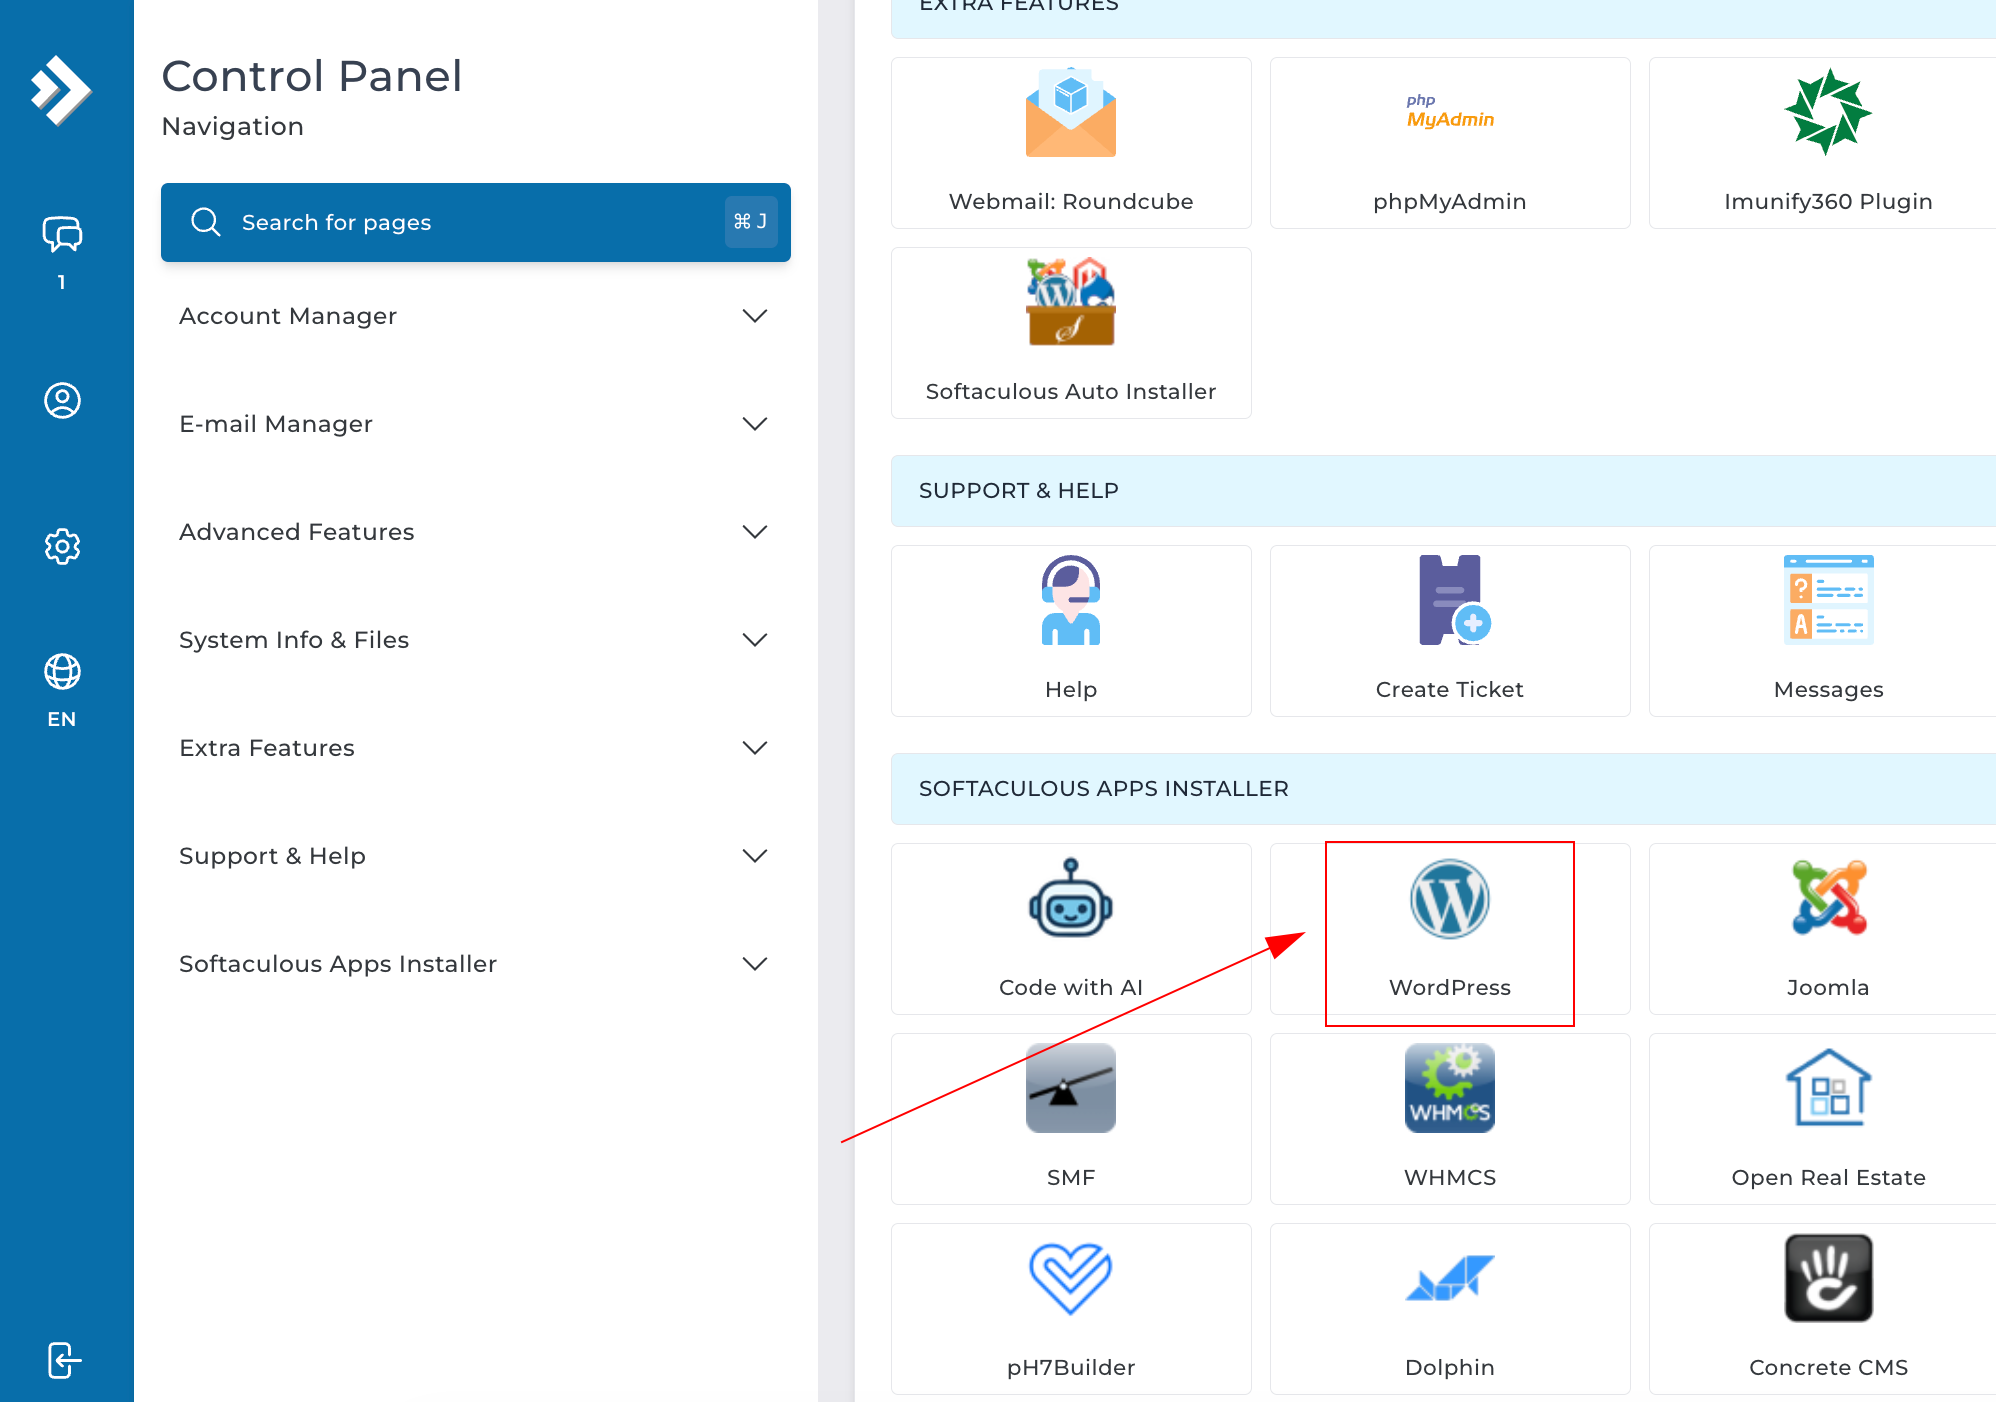
Task: Click the Code with AI label
Action: 1071,988
